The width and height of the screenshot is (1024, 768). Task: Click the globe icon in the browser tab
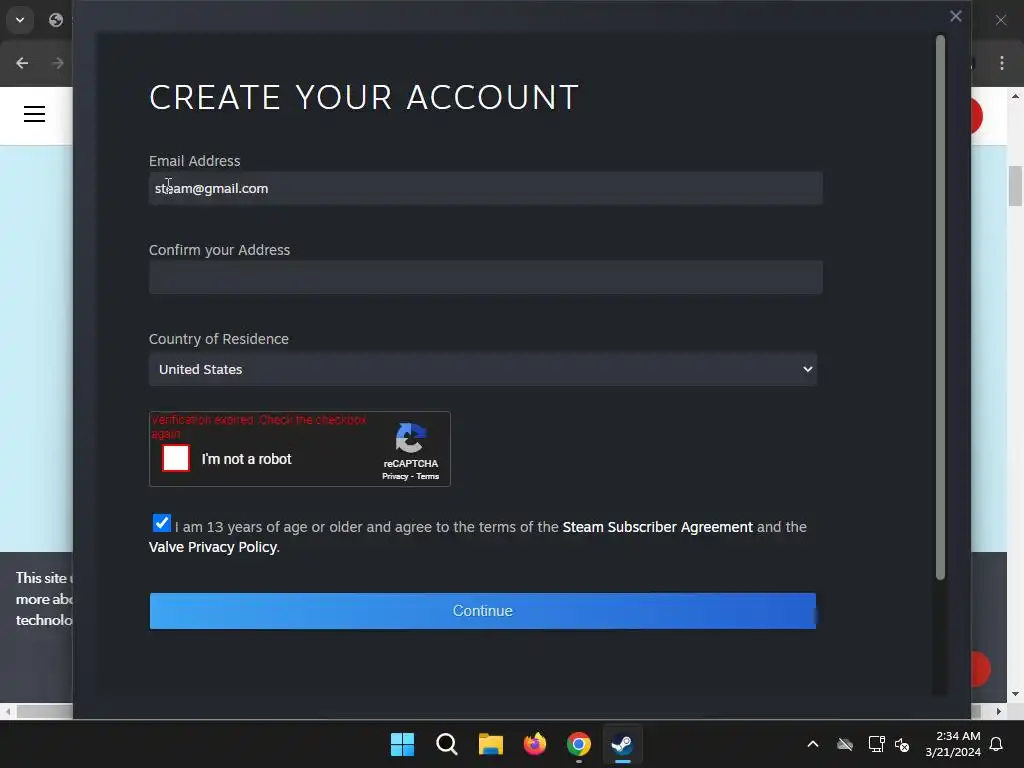coord(56,20)
